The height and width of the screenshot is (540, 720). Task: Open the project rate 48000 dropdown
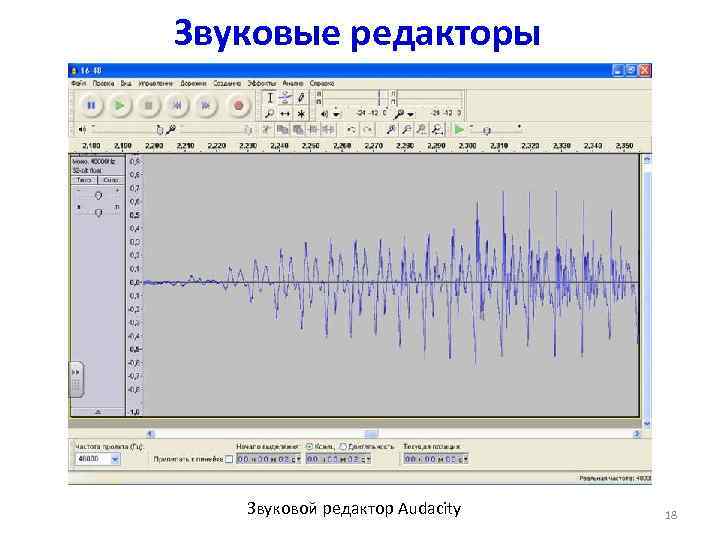(x=115, y=459)
